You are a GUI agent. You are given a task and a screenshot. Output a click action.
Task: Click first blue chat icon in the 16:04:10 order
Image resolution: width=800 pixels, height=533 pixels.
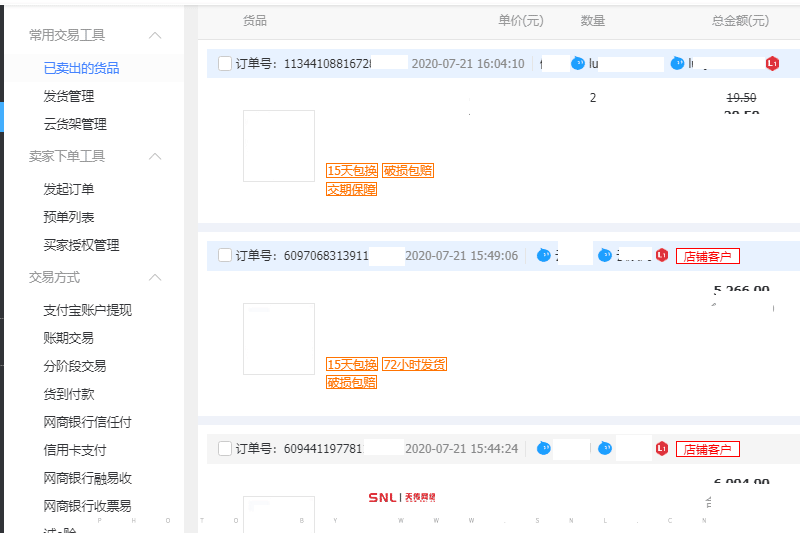coord(578,63)
